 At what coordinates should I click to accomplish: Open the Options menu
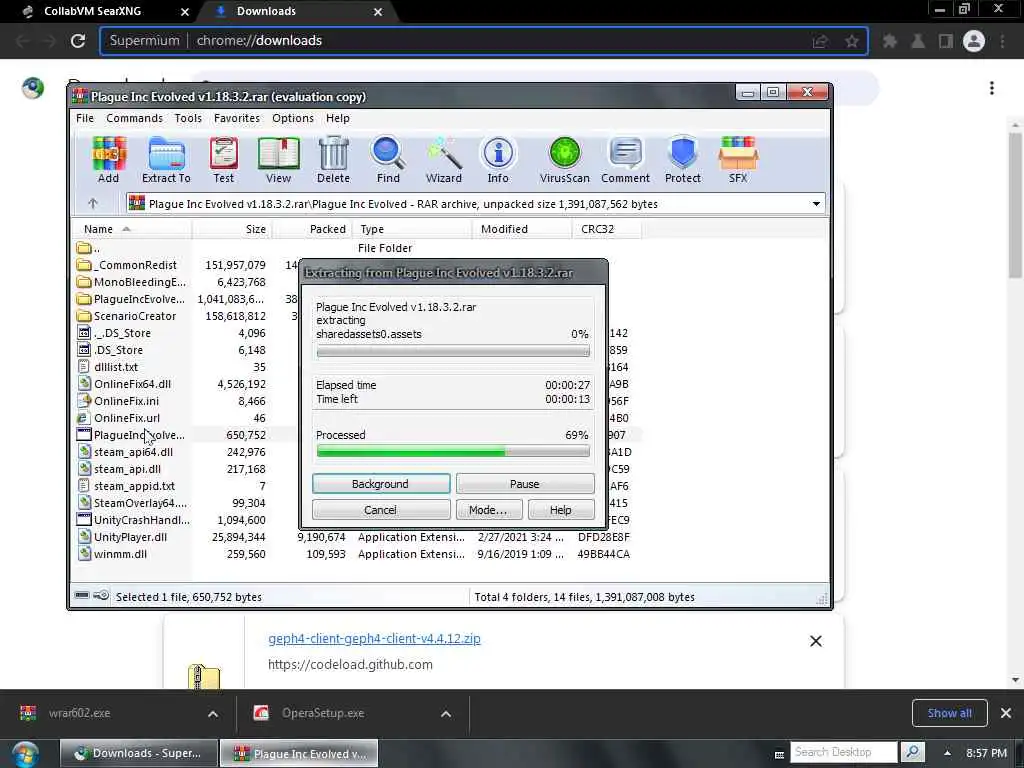pos(293,118)
